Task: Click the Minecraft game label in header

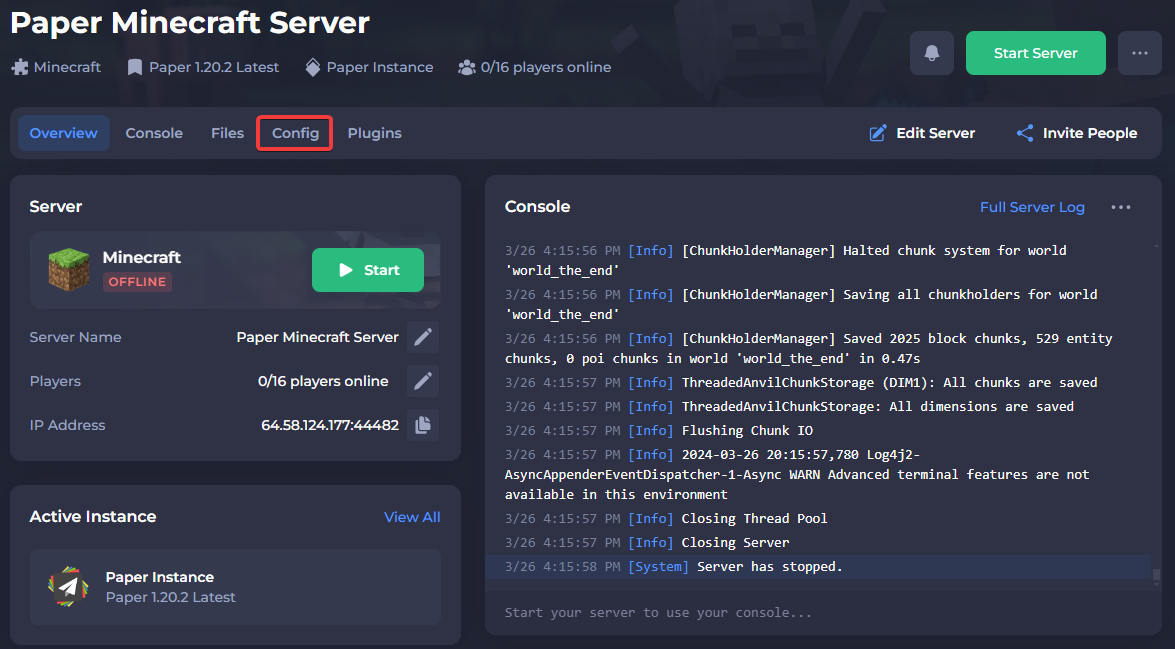Action: click(56, 67)
